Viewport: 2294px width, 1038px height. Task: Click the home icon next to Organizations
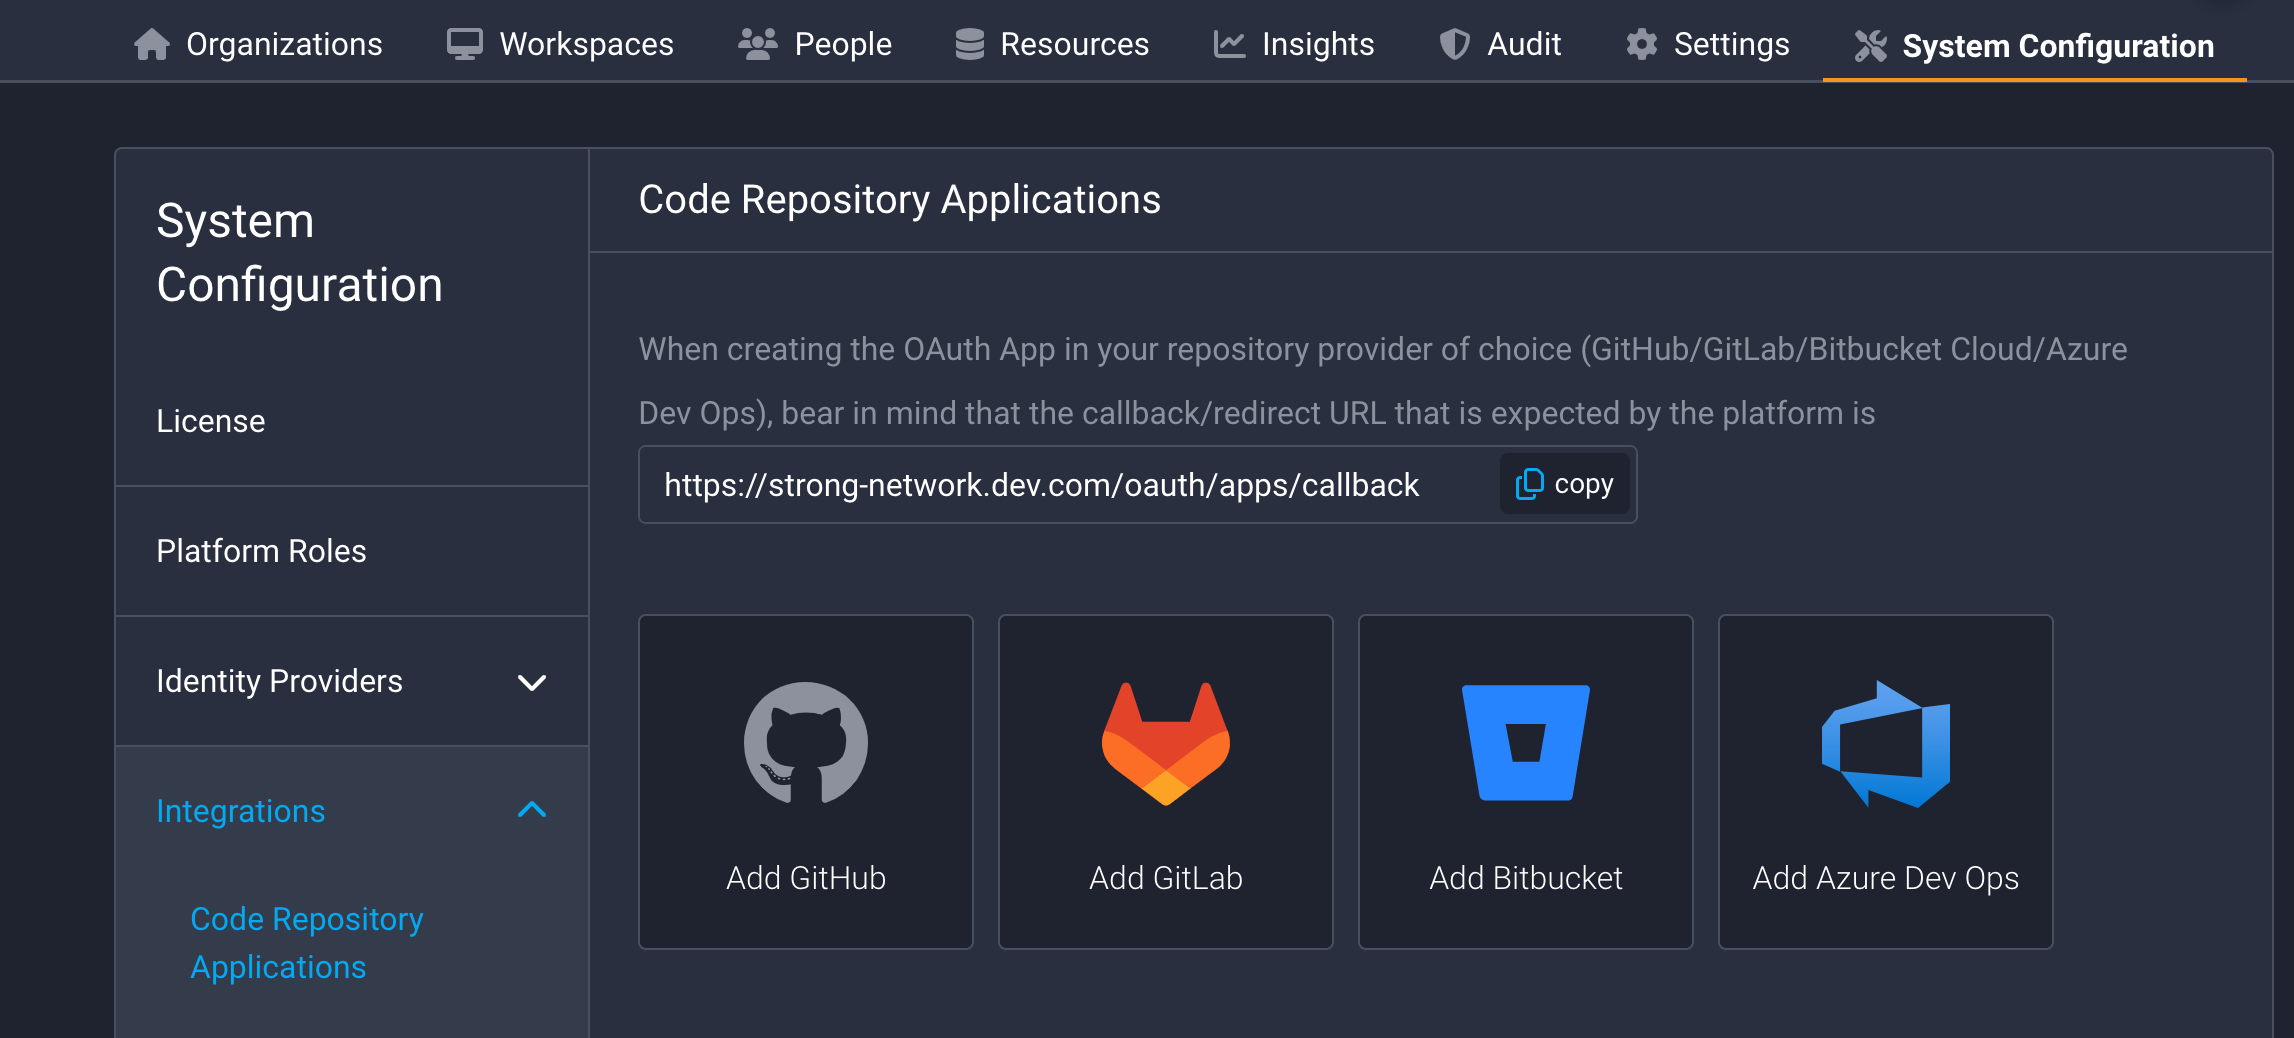pos(152,44)
